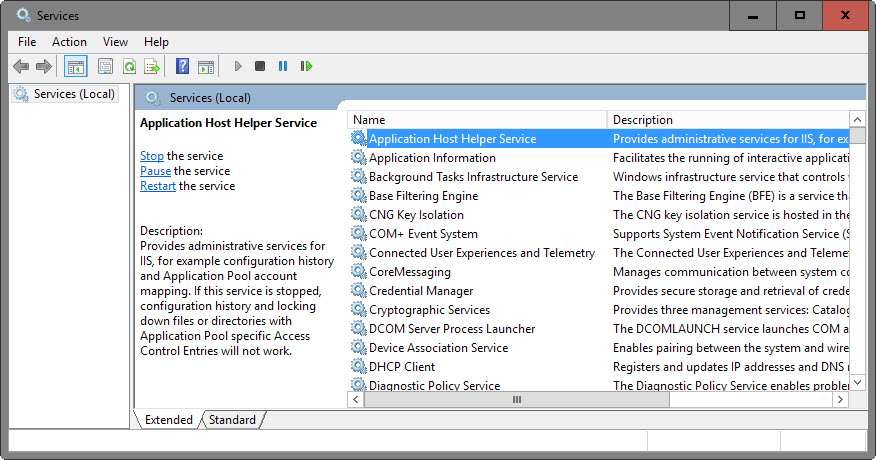Click the Services title bar app icon

click(x=23, y=15)
